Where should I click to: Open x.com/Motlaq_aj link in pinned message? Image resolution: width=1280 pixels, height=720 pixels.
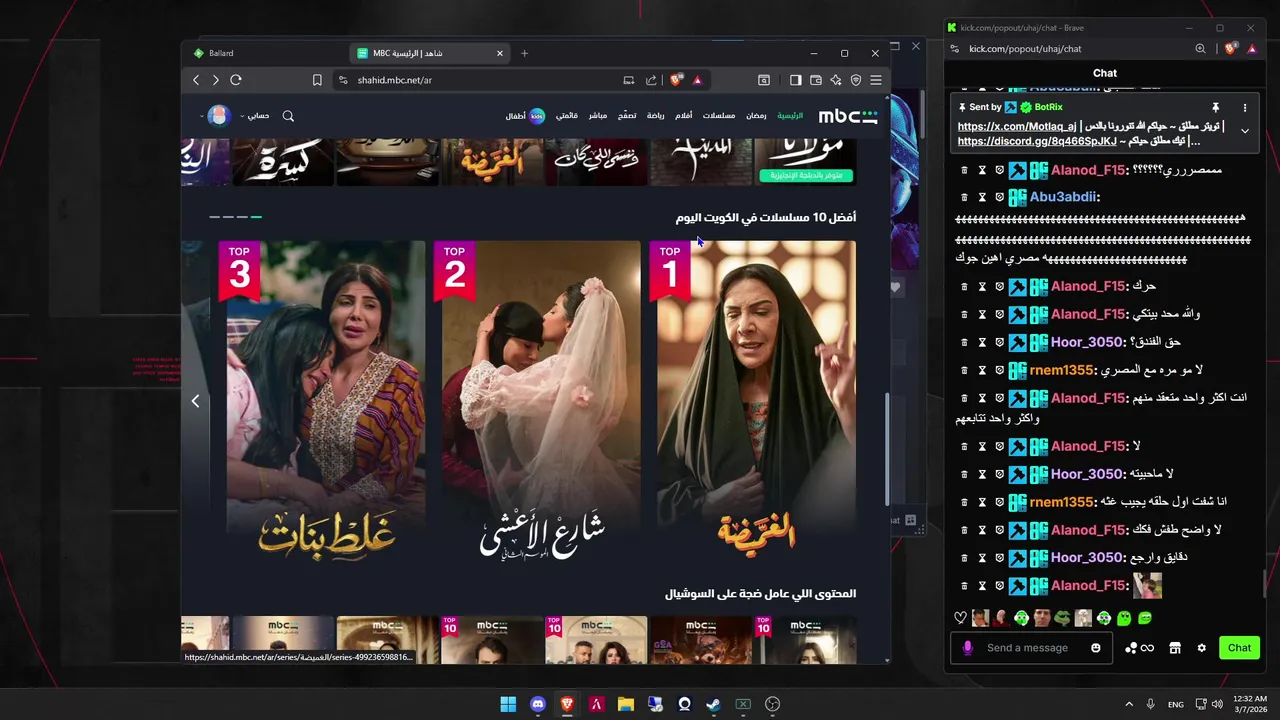(1017, 127)
